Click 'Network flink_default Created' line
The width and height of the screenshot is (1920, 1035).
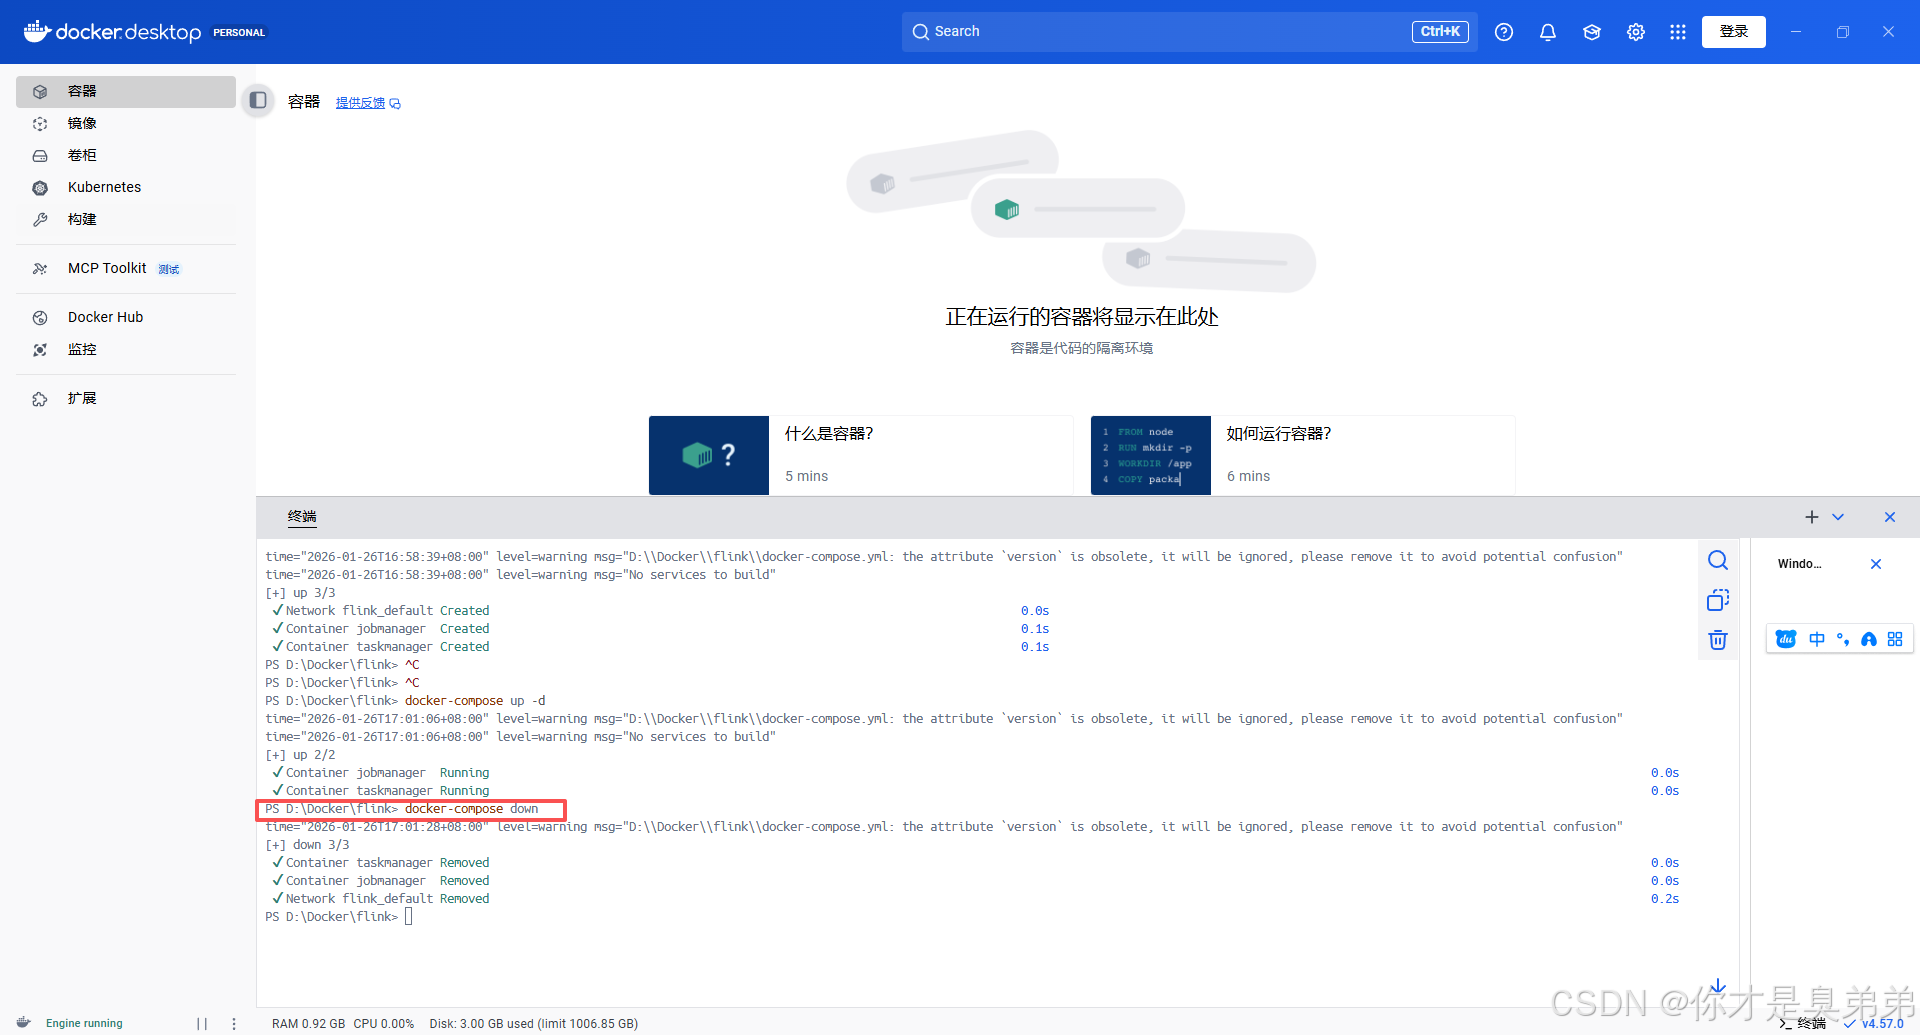coord(381,611)
